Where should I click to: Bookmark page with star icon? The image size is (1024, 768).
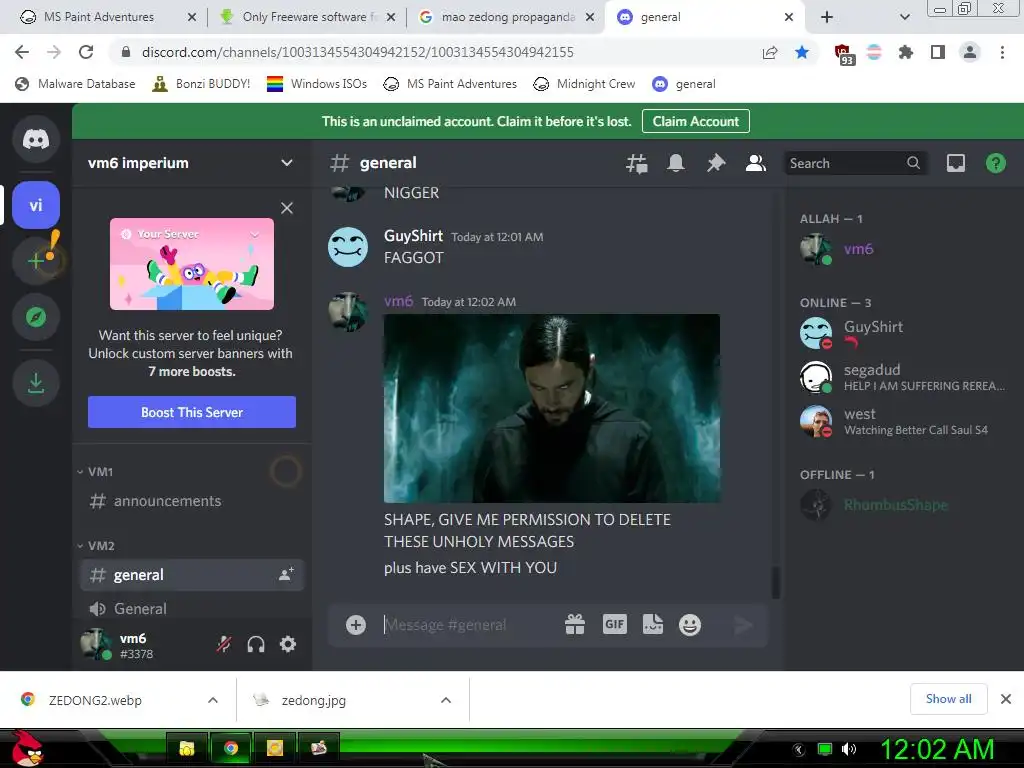(x=802, y=52)
